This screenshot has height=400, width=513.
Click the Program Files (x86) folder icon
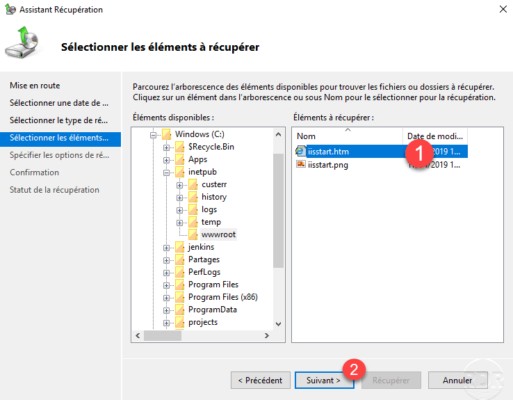pyautogui.click(x=180, y=297)
